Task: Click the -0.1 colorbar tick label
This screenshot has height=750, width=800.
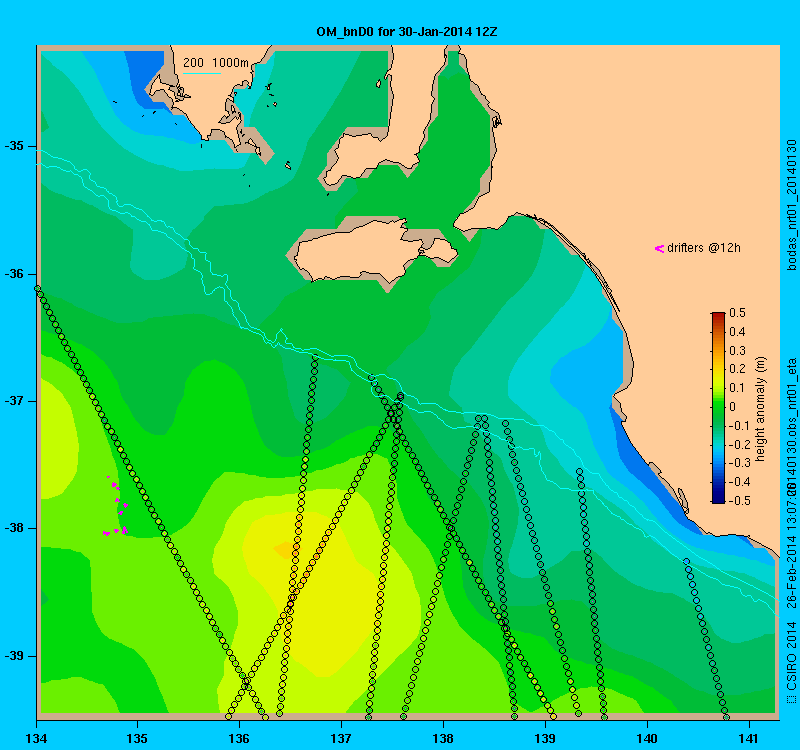Action: [737, 426]
